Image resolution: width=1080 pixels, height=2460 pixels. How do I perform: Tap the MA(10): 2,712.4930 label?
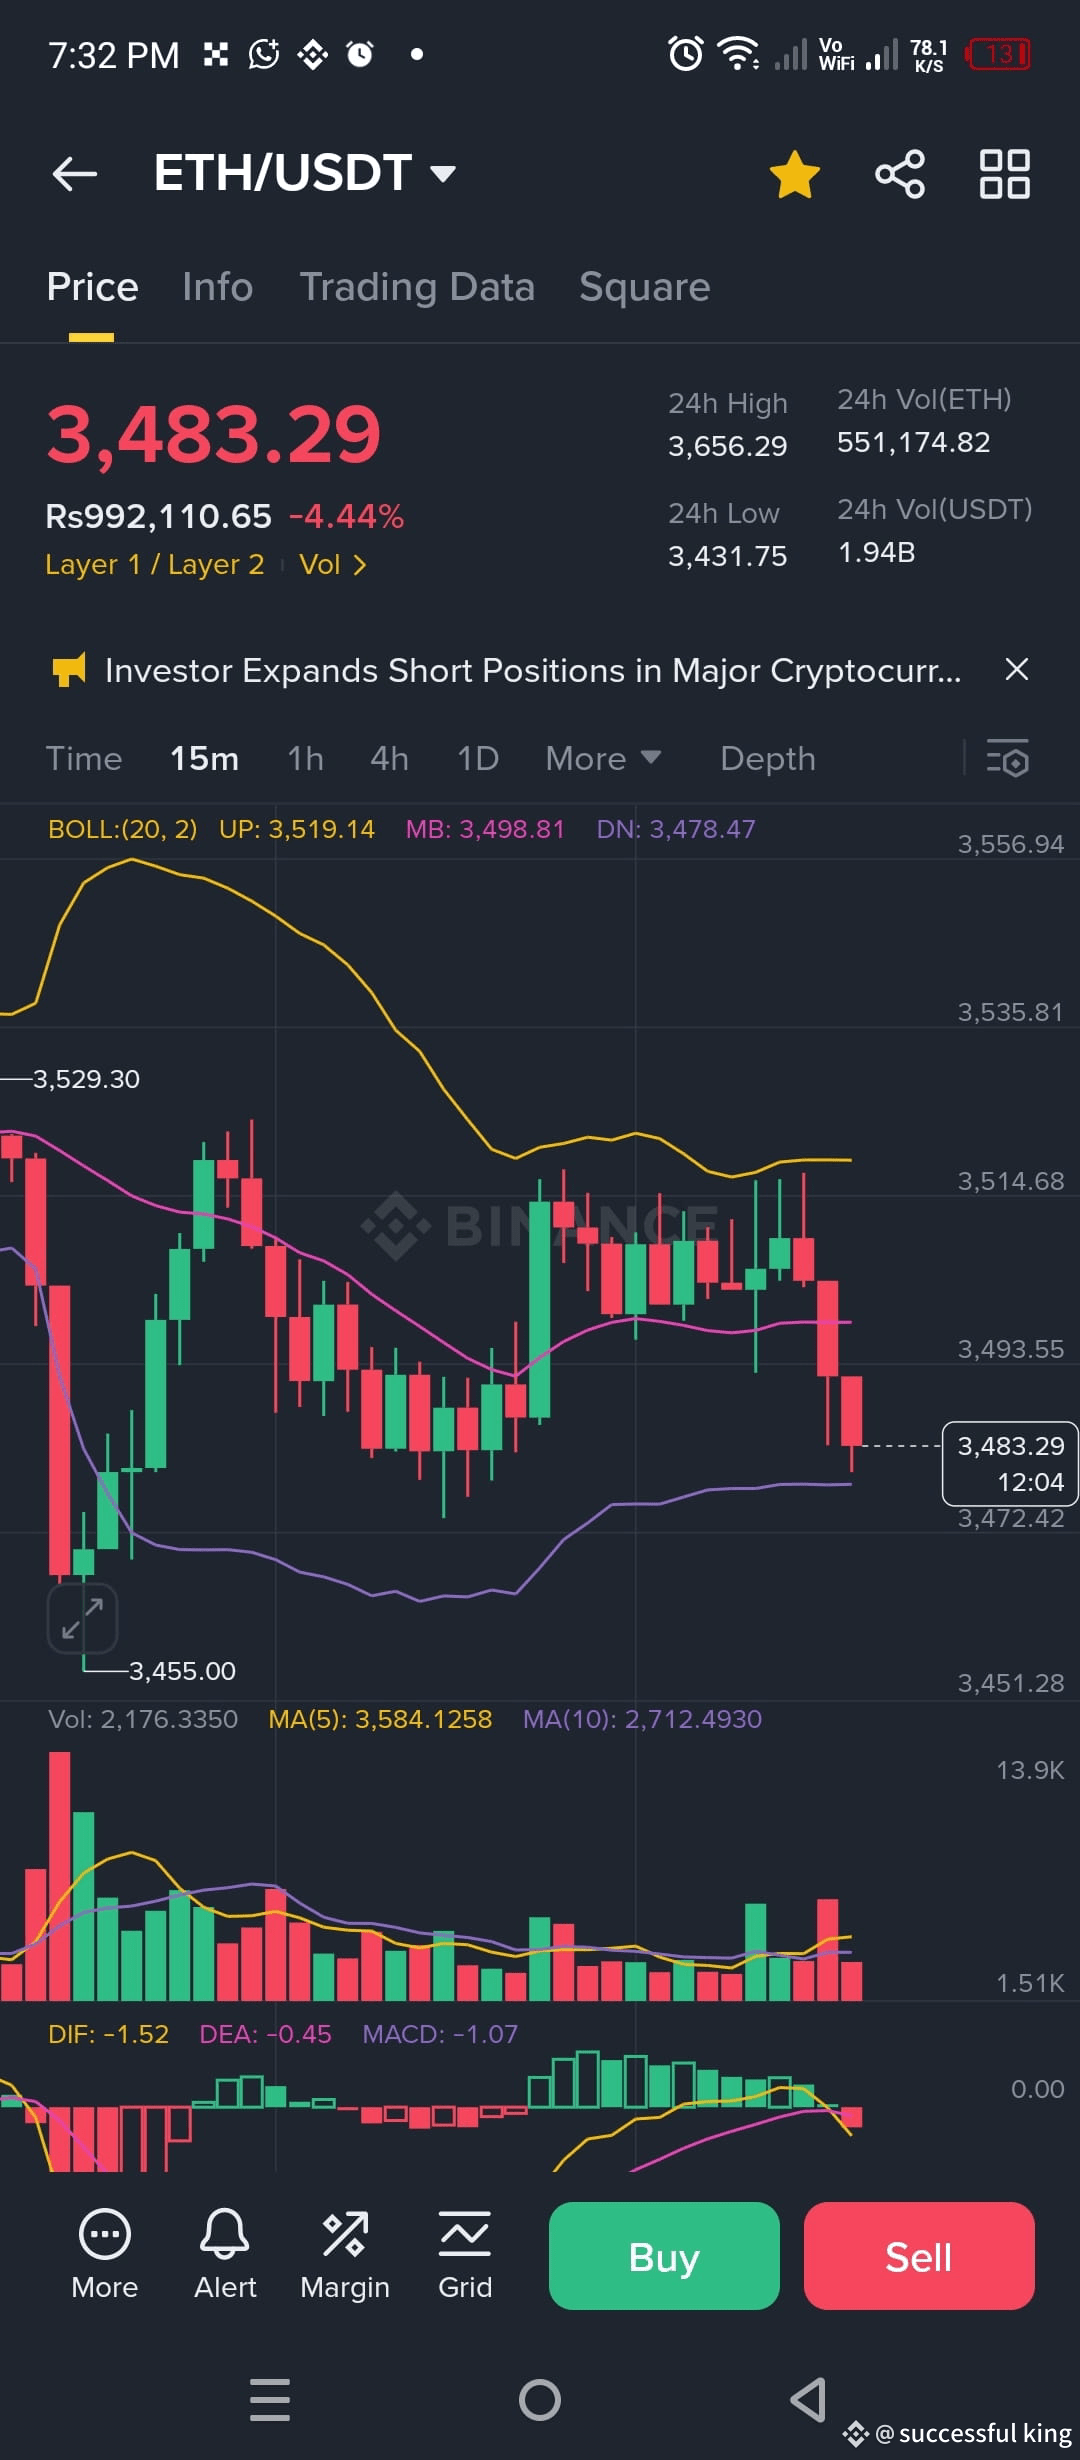(642, 1719)
